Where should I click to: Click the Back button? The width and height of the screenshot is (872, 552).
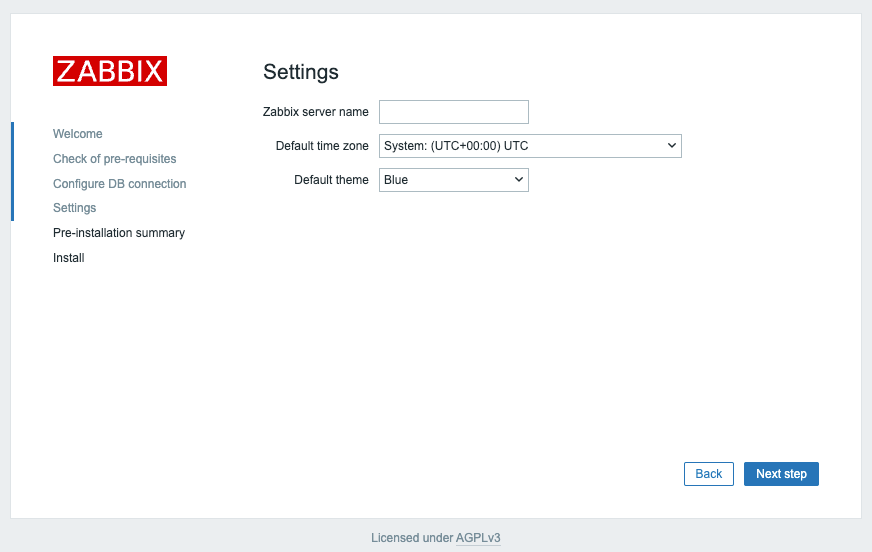pyautogui.click(x=708, y=474)
